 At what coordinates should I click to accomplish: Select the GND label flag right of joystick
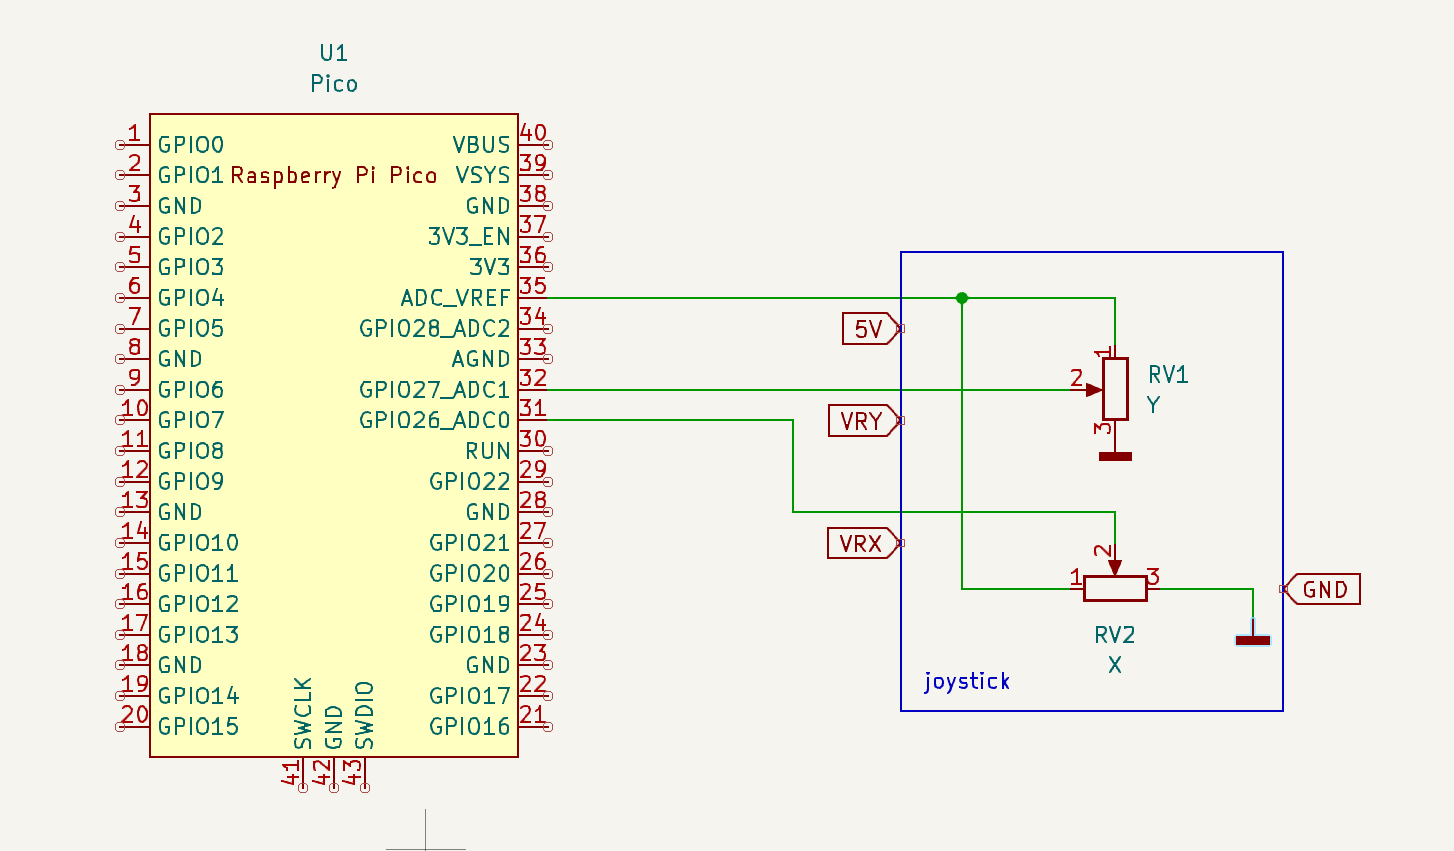1323,590
